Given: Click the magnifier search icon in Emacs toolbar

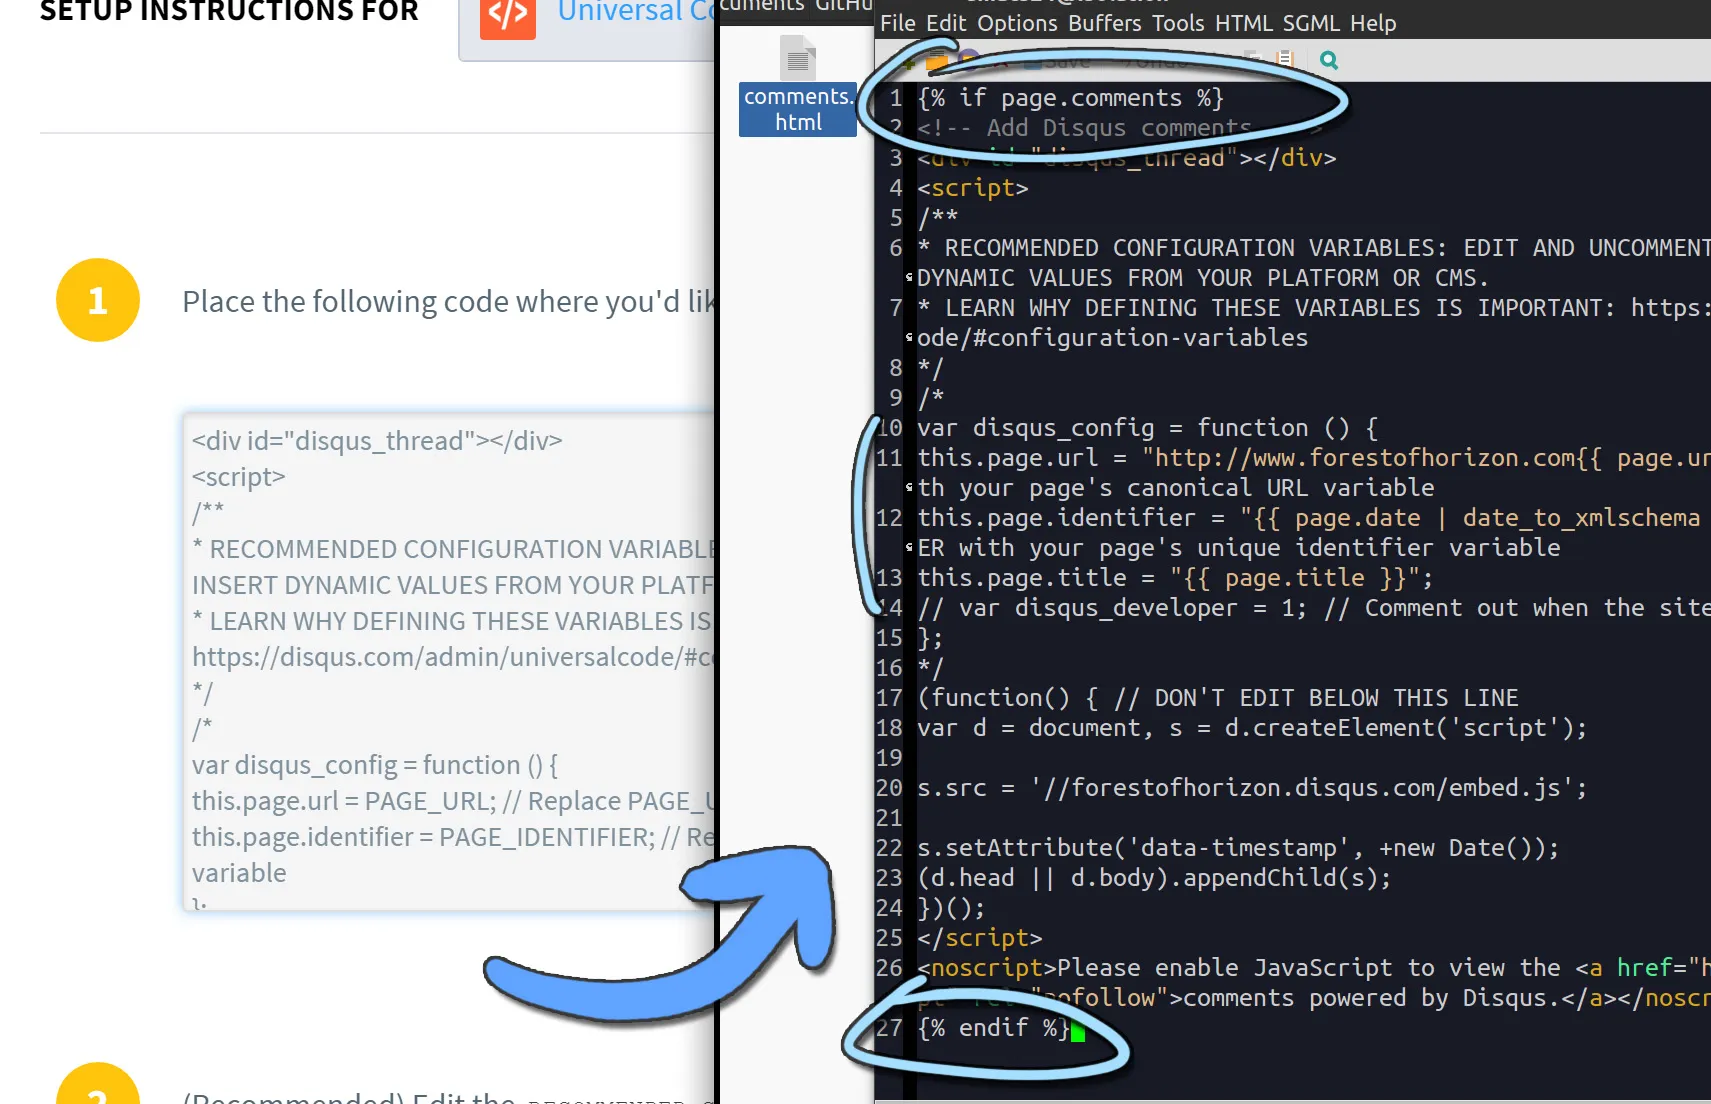Looking at the screenshot, I should tap(1328, 60).
